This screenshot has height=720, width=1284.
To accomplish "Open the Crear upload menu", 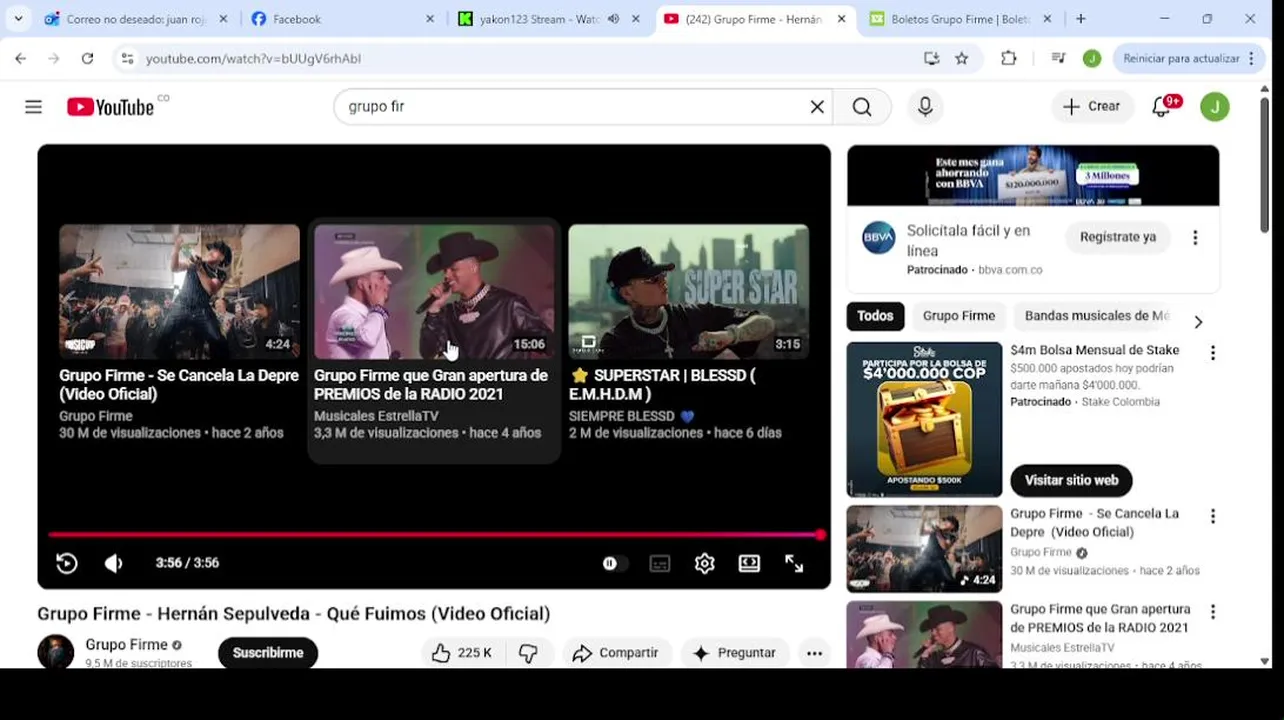I will click(1091, 106).
